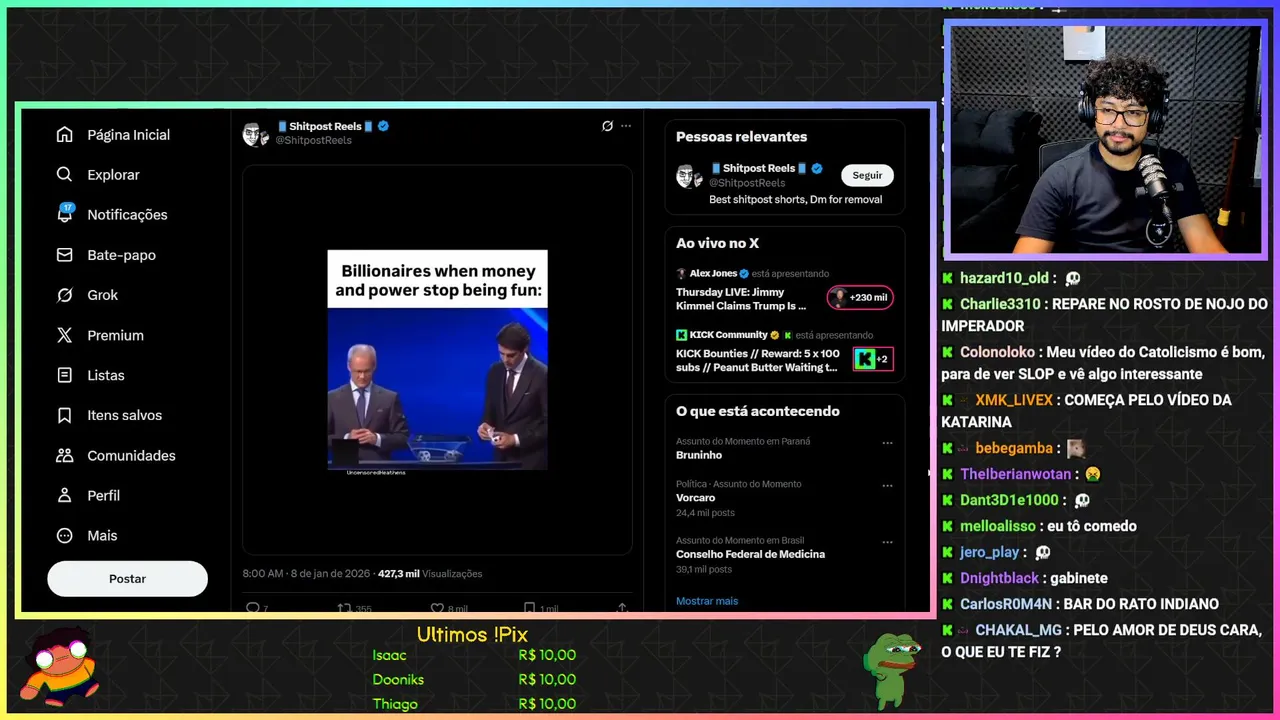The height and width of the screenshot is (720, 1280).
Task: Click the post's reply comment icon
Action: pyautogui.click(x=252, y=607)
